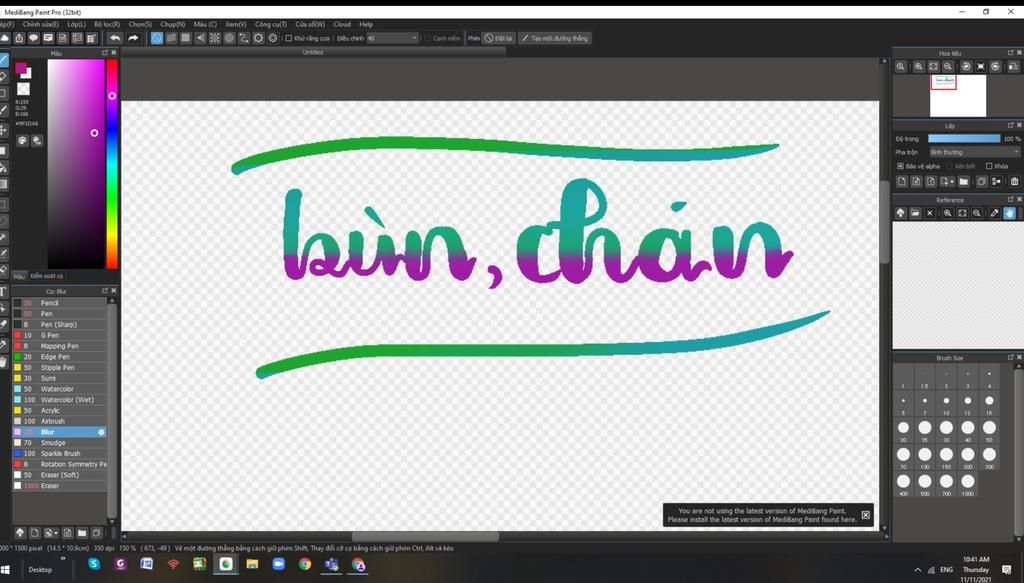Open the Xem(V) menu
1024x583 pixels.
tap(236, 24)
